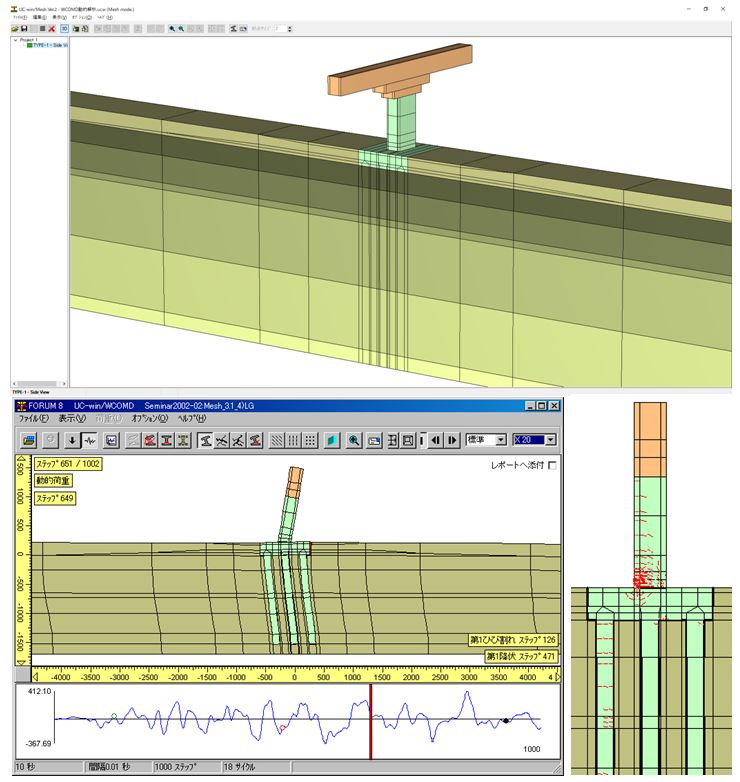Click the 間隔0.01 秒 status bar entry
740x782 pixels.
click(118, 767)
